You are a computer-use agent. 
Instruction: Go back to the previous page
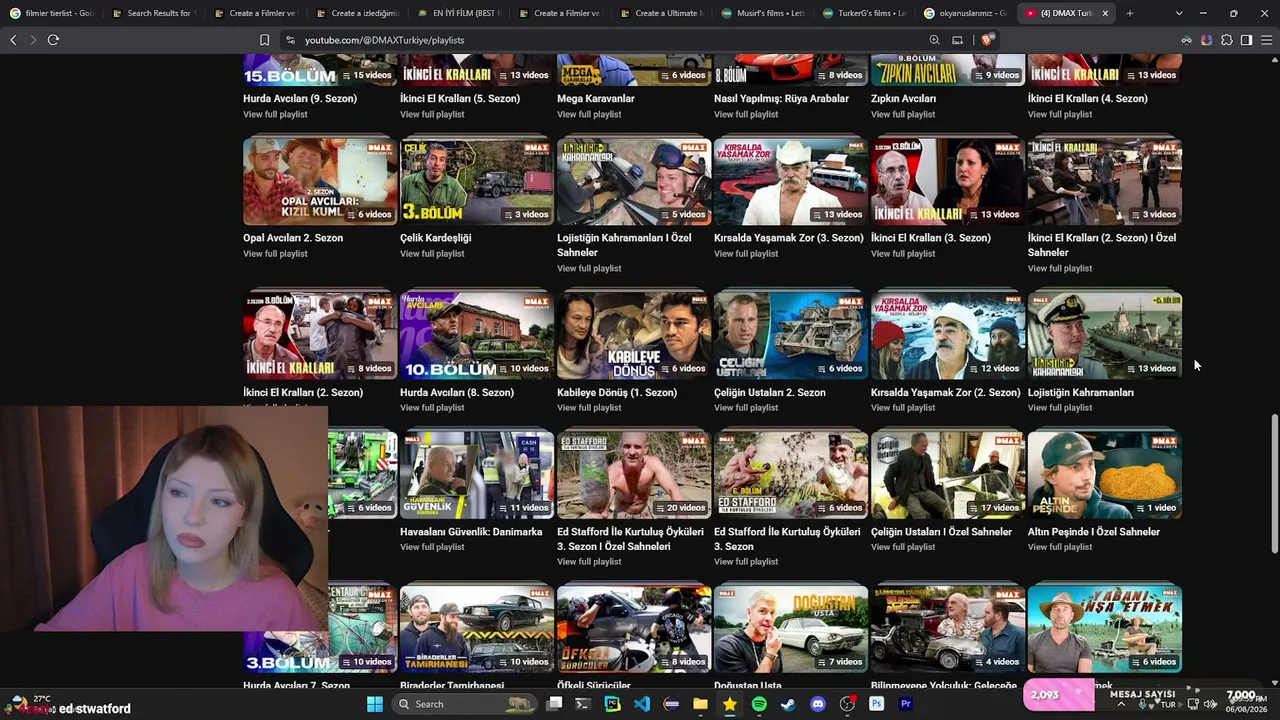[x=13, y=40]
